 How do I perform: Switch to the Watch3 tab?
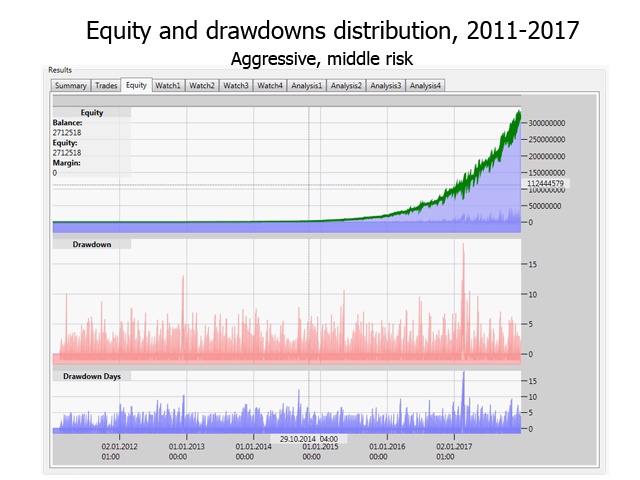pos(236,86)
